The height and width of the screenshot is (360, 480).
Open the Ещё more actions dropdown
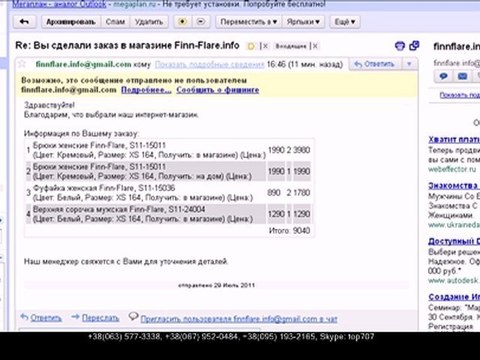coord(345,22)
